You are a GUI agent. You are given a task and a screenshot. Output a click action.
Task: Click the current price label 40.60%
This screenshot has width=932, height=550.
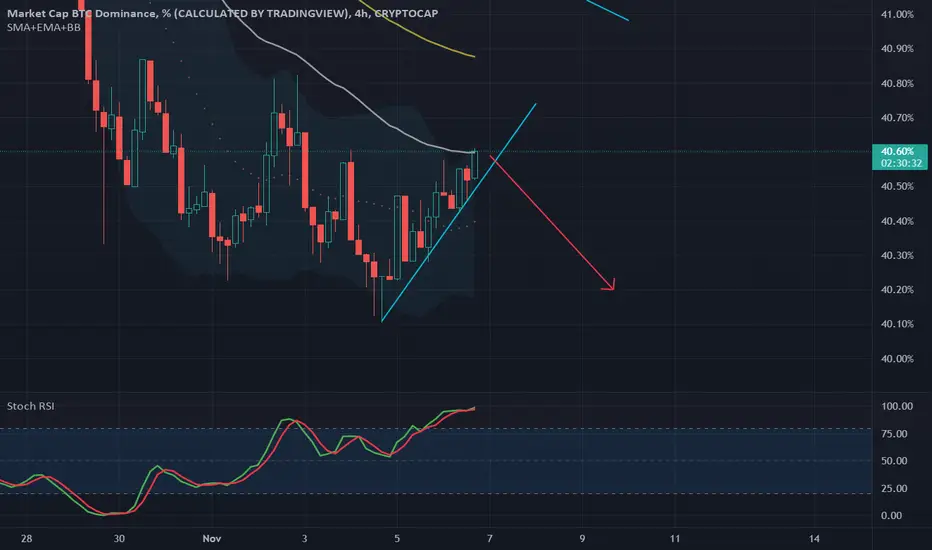(x=897, y=152)
